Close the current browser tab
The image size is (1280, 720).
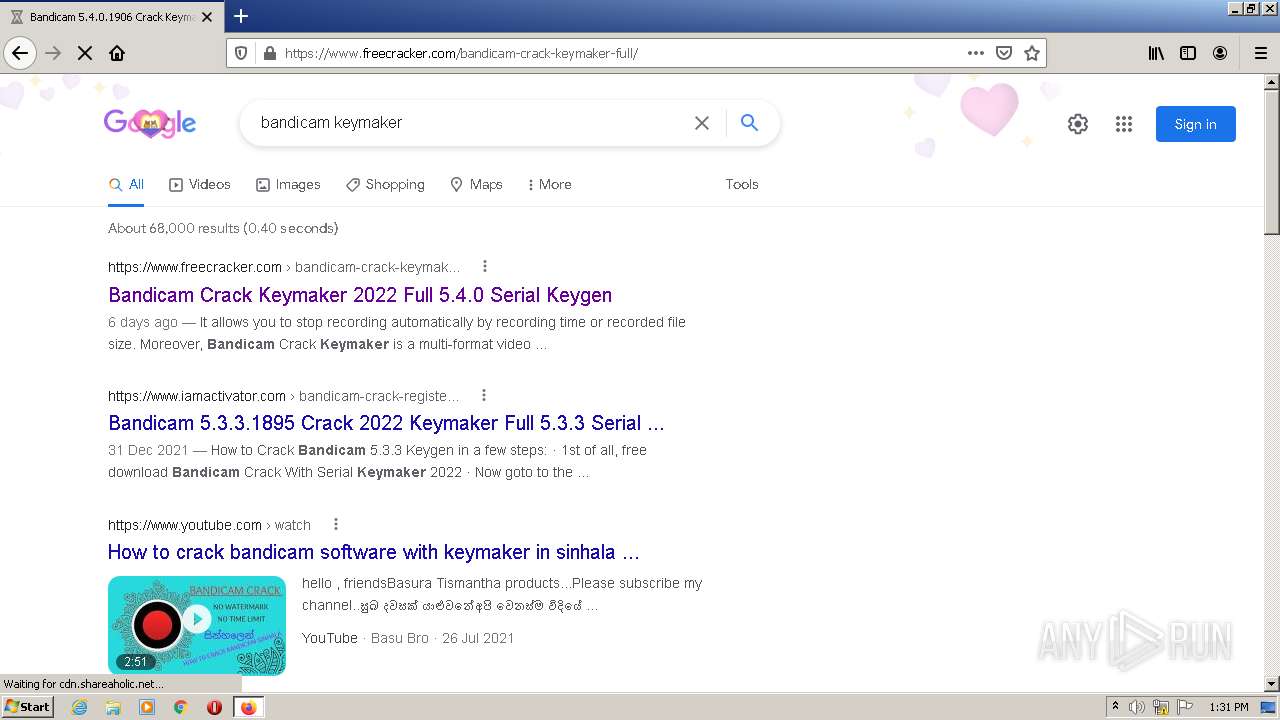pos(207,17)
